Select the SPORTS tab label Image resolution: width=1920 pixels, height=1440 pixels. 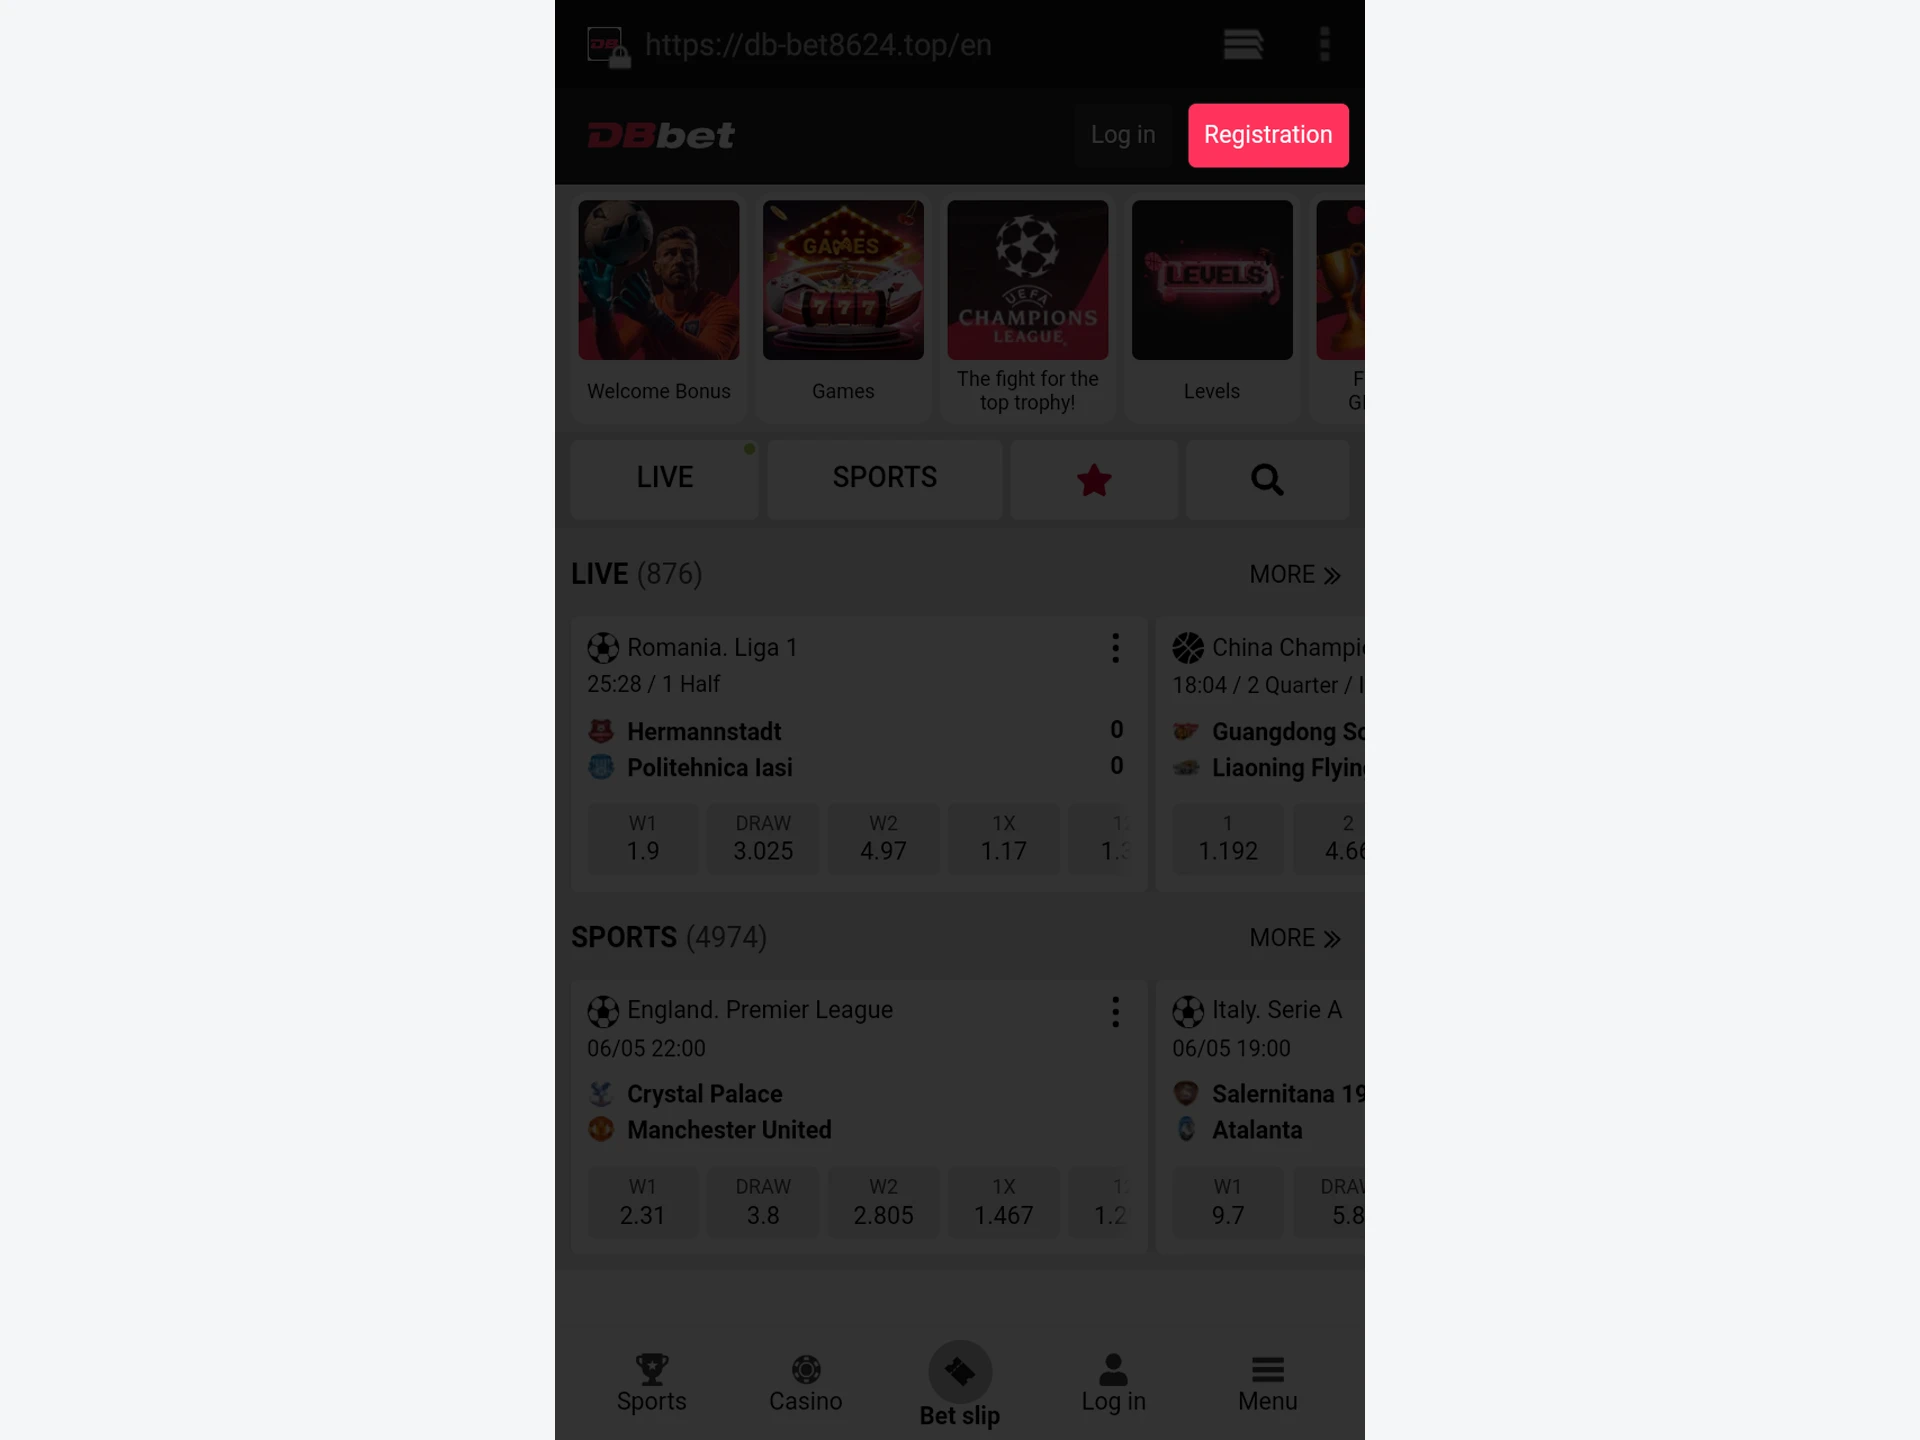coord(884,478)
